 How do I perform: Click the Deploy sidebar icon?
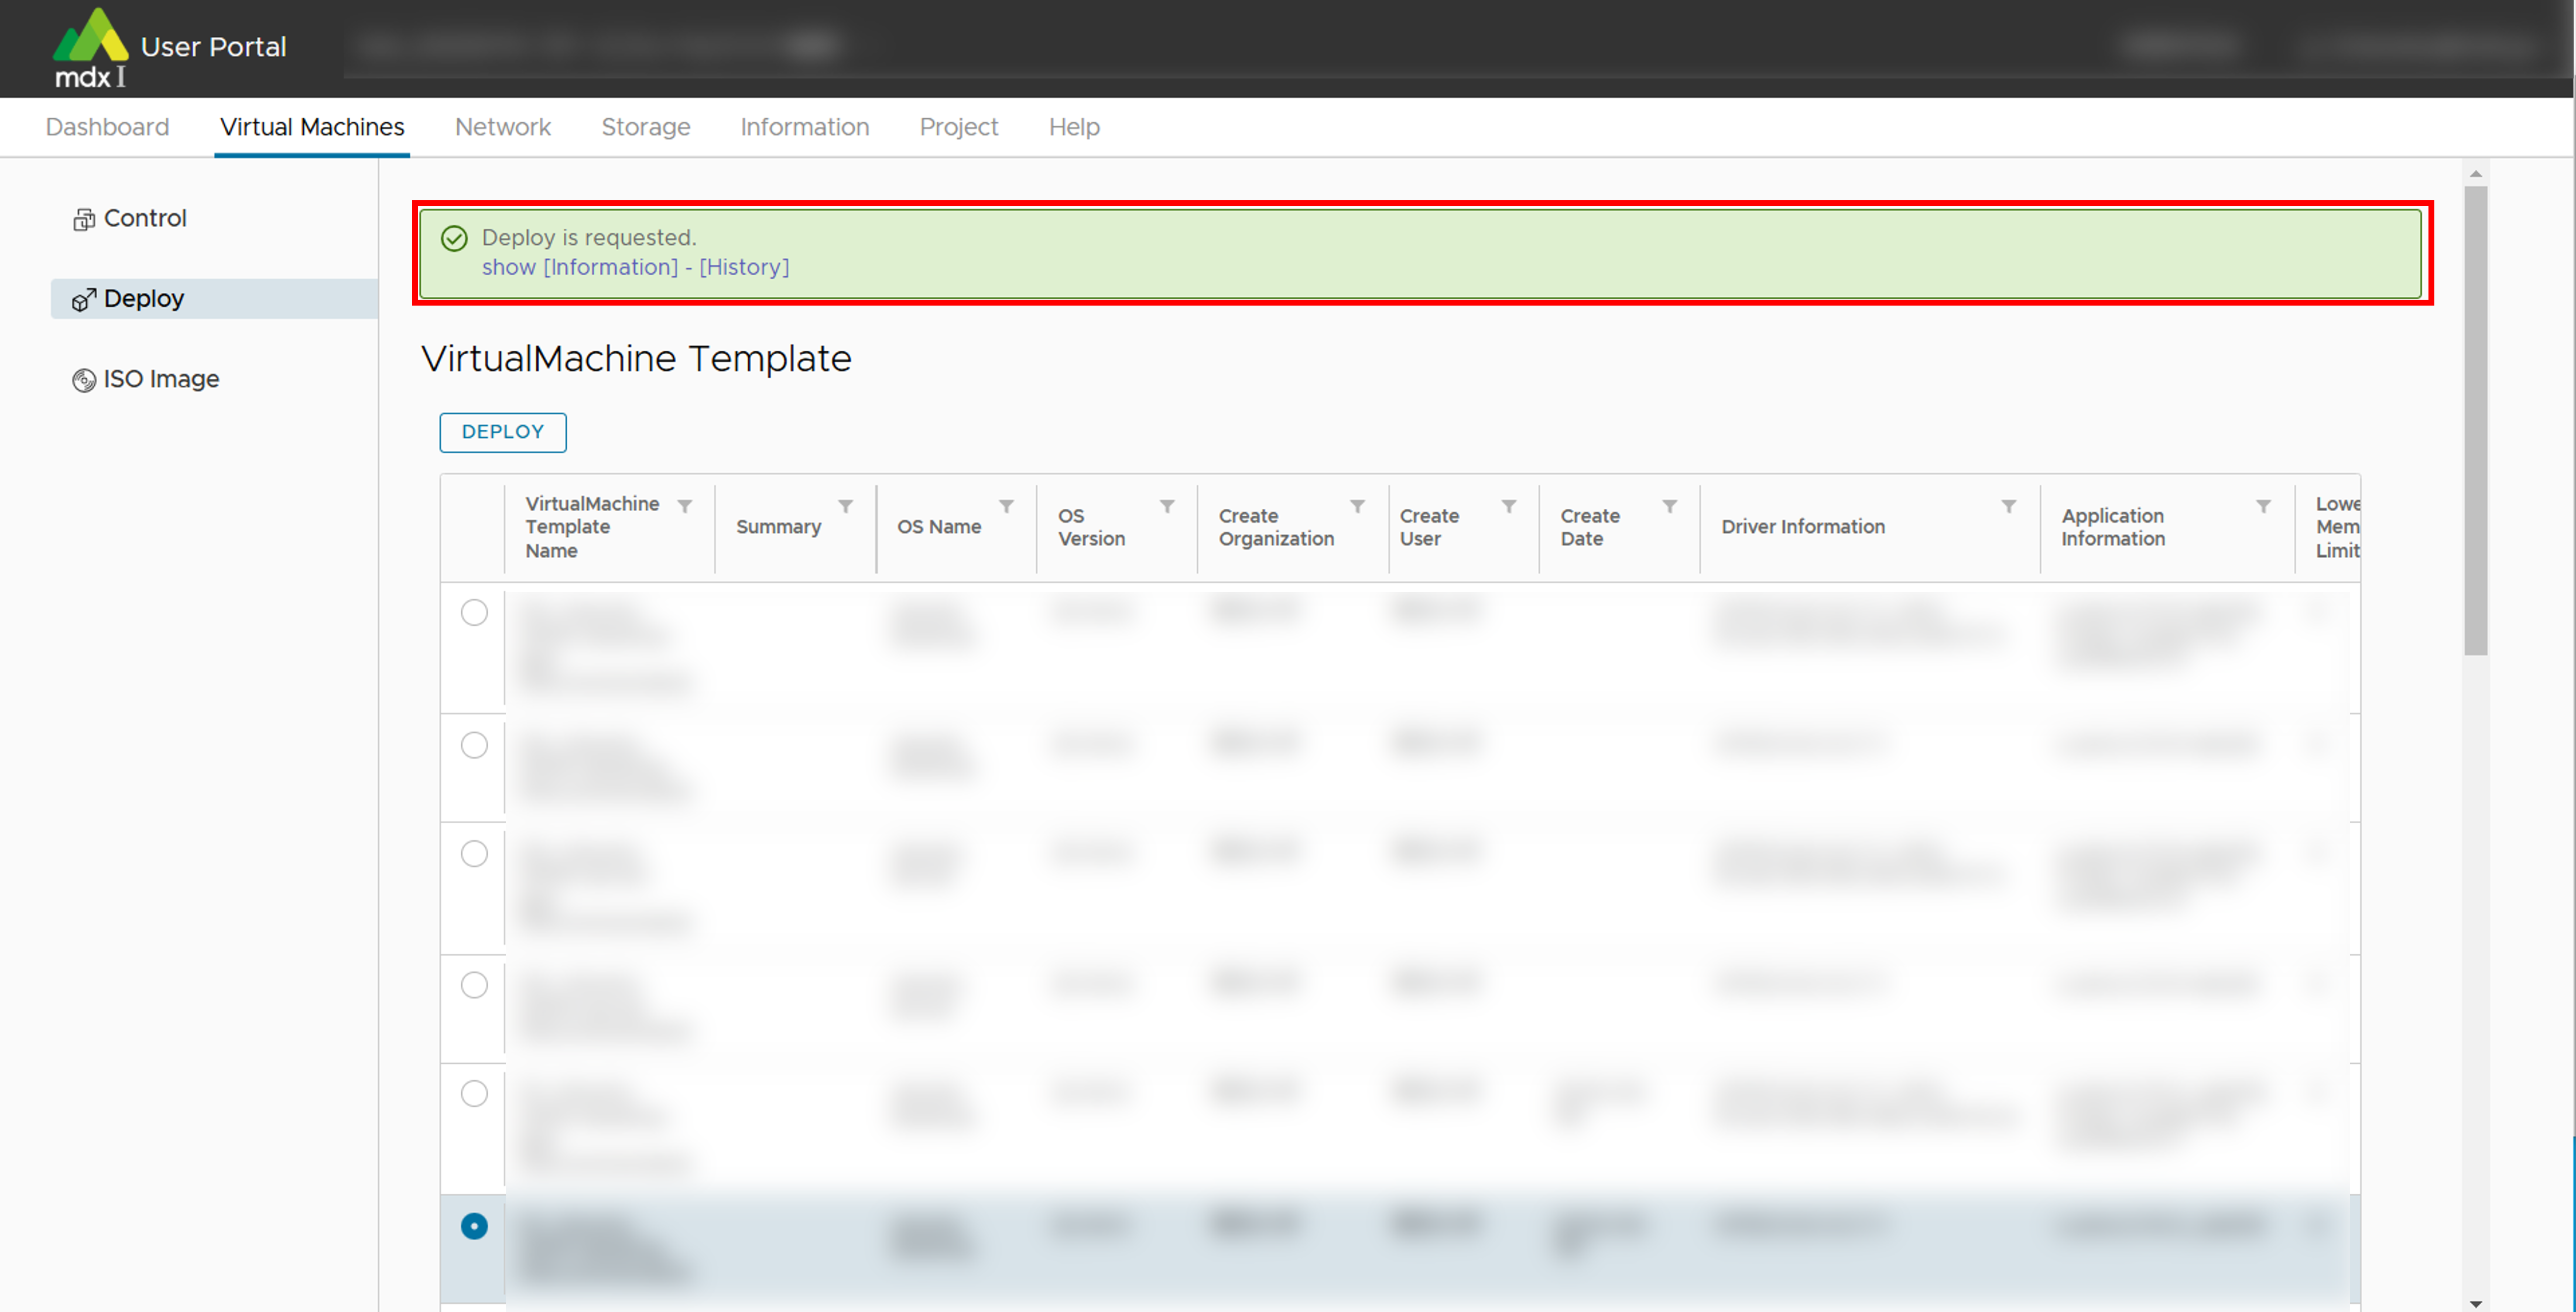point(84,299)
